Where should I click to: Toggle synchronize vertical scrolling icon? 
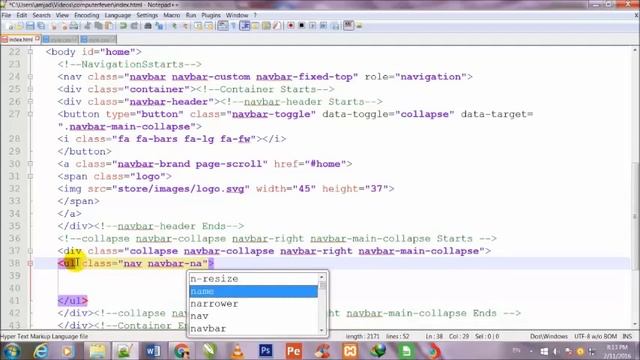[x=198, y=26]
